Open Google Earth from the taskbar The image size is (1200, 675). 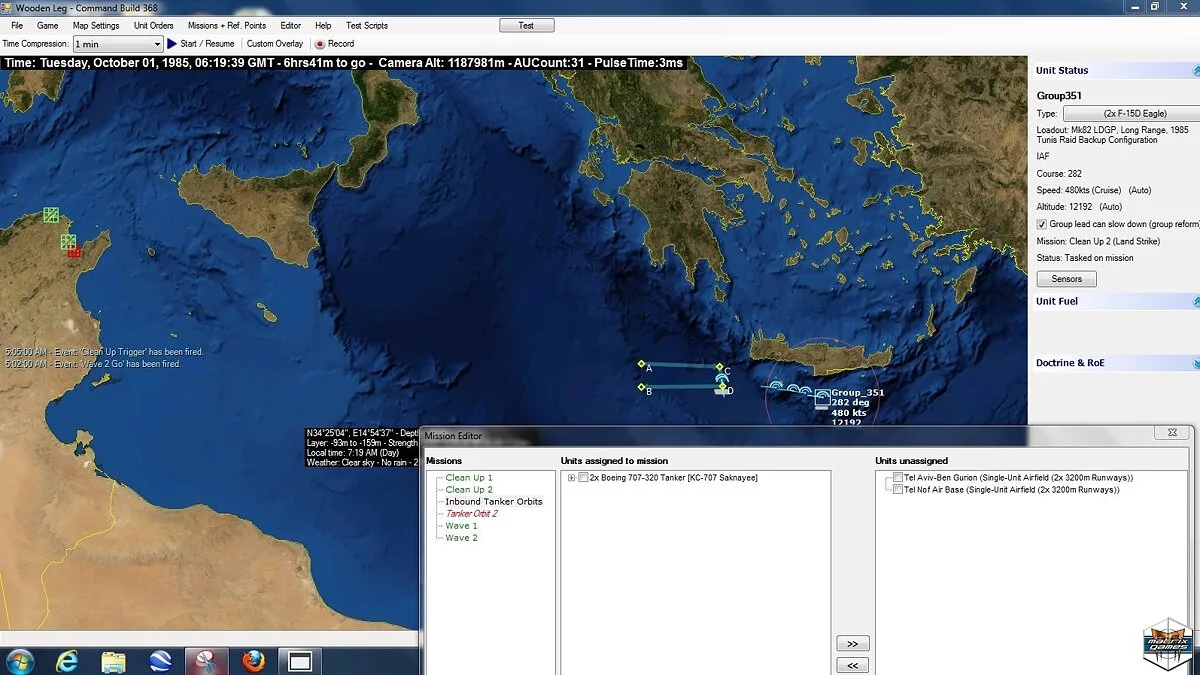[x=160, y=661]
